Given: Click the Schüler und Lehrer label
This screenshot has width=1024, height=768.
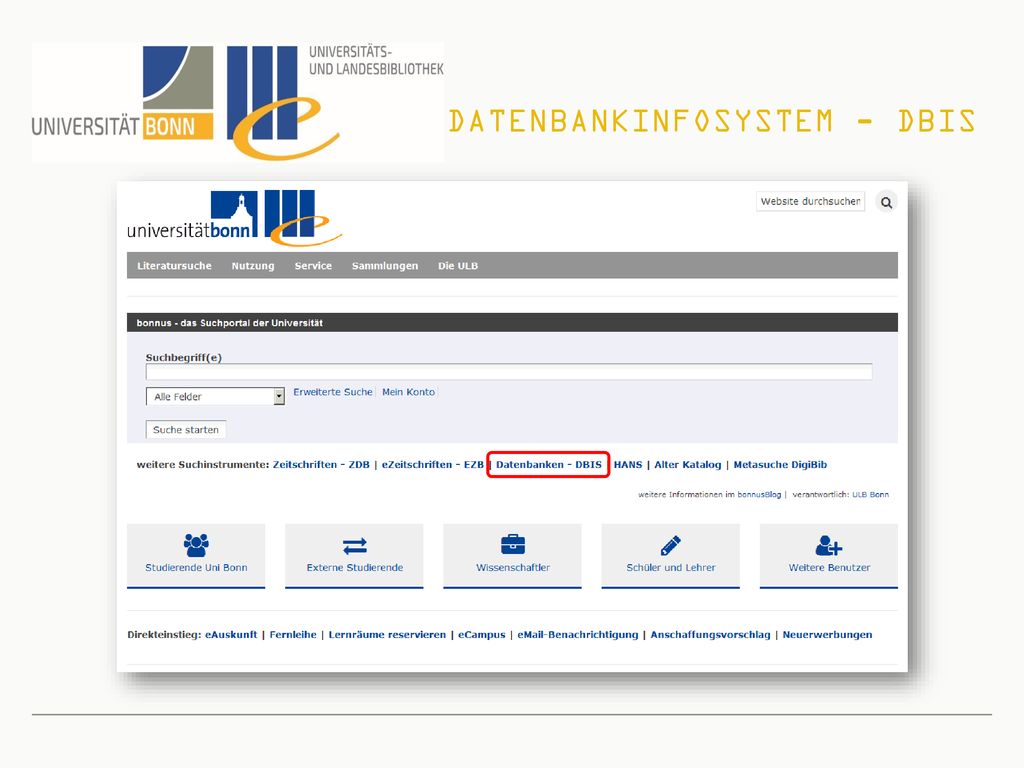Looking at the screenshot, I should pyautogui.click(x=671, y=568).
